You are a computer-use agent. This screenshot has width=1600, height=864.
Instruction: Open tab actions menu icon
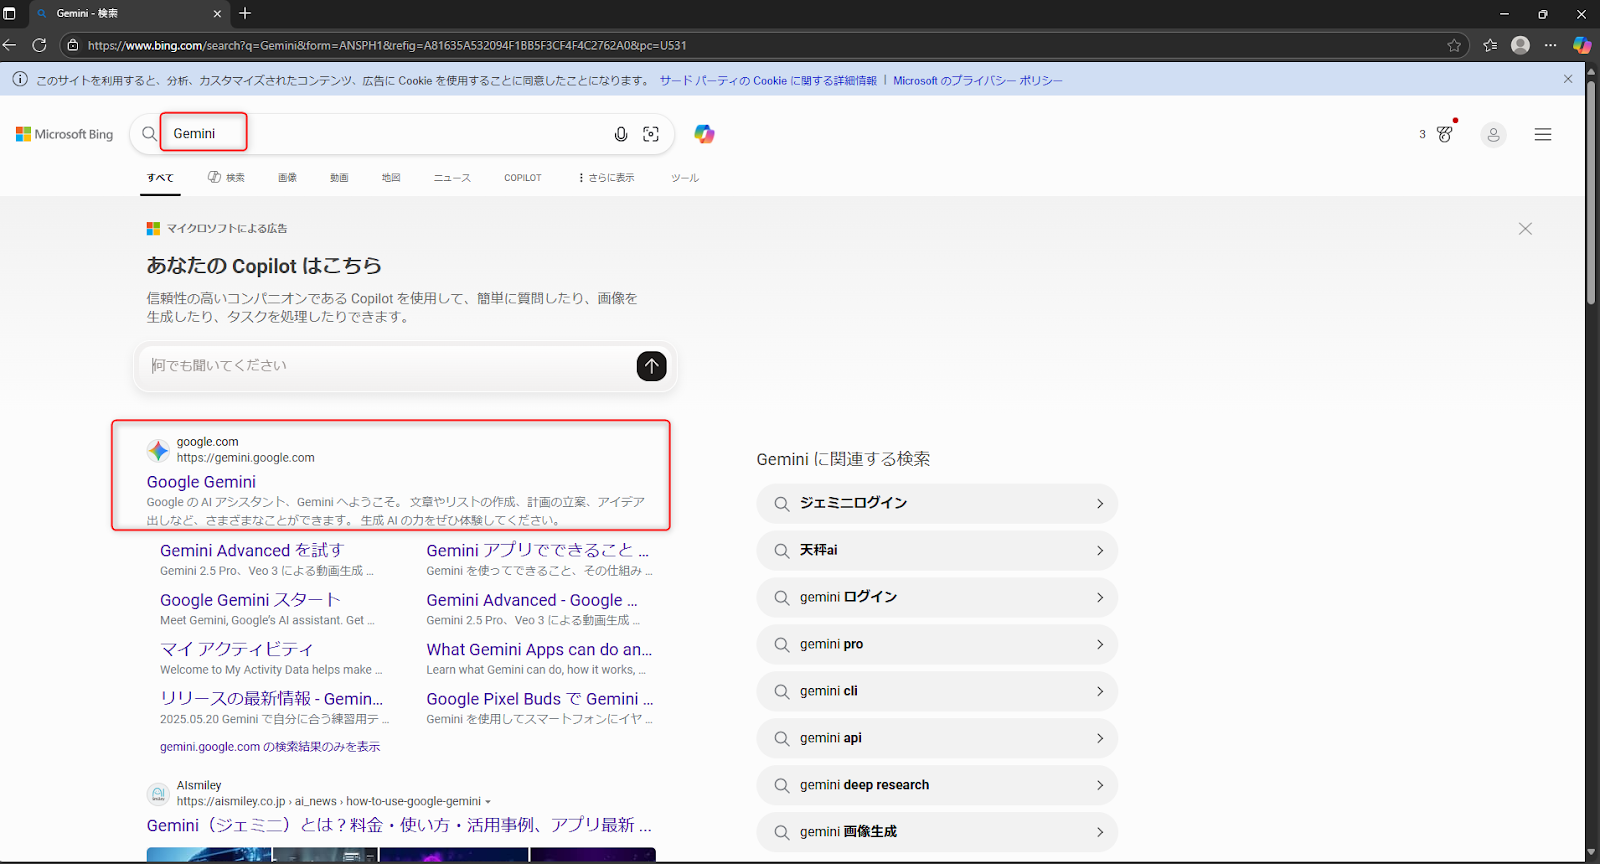pyautogui.click(x=10, y=13)
